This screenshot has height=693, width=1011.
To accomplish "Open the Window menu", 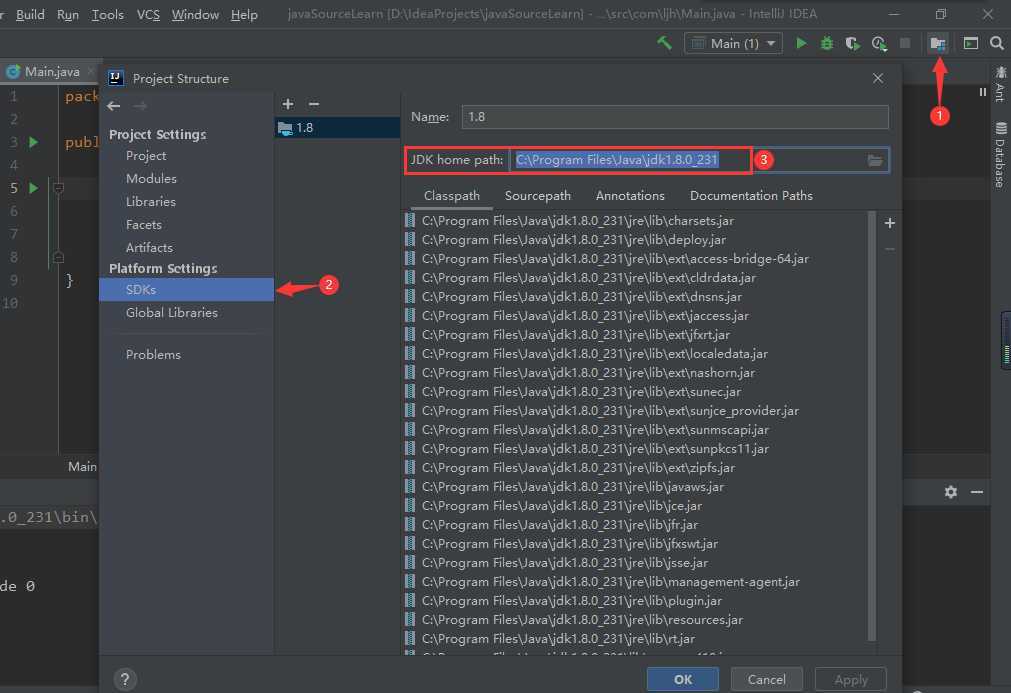I will click(x=195, y=14).
